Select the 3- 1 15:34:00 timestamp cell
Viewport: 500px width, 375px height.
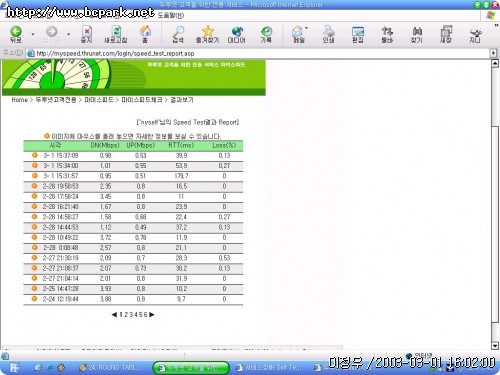click(61, 166)
